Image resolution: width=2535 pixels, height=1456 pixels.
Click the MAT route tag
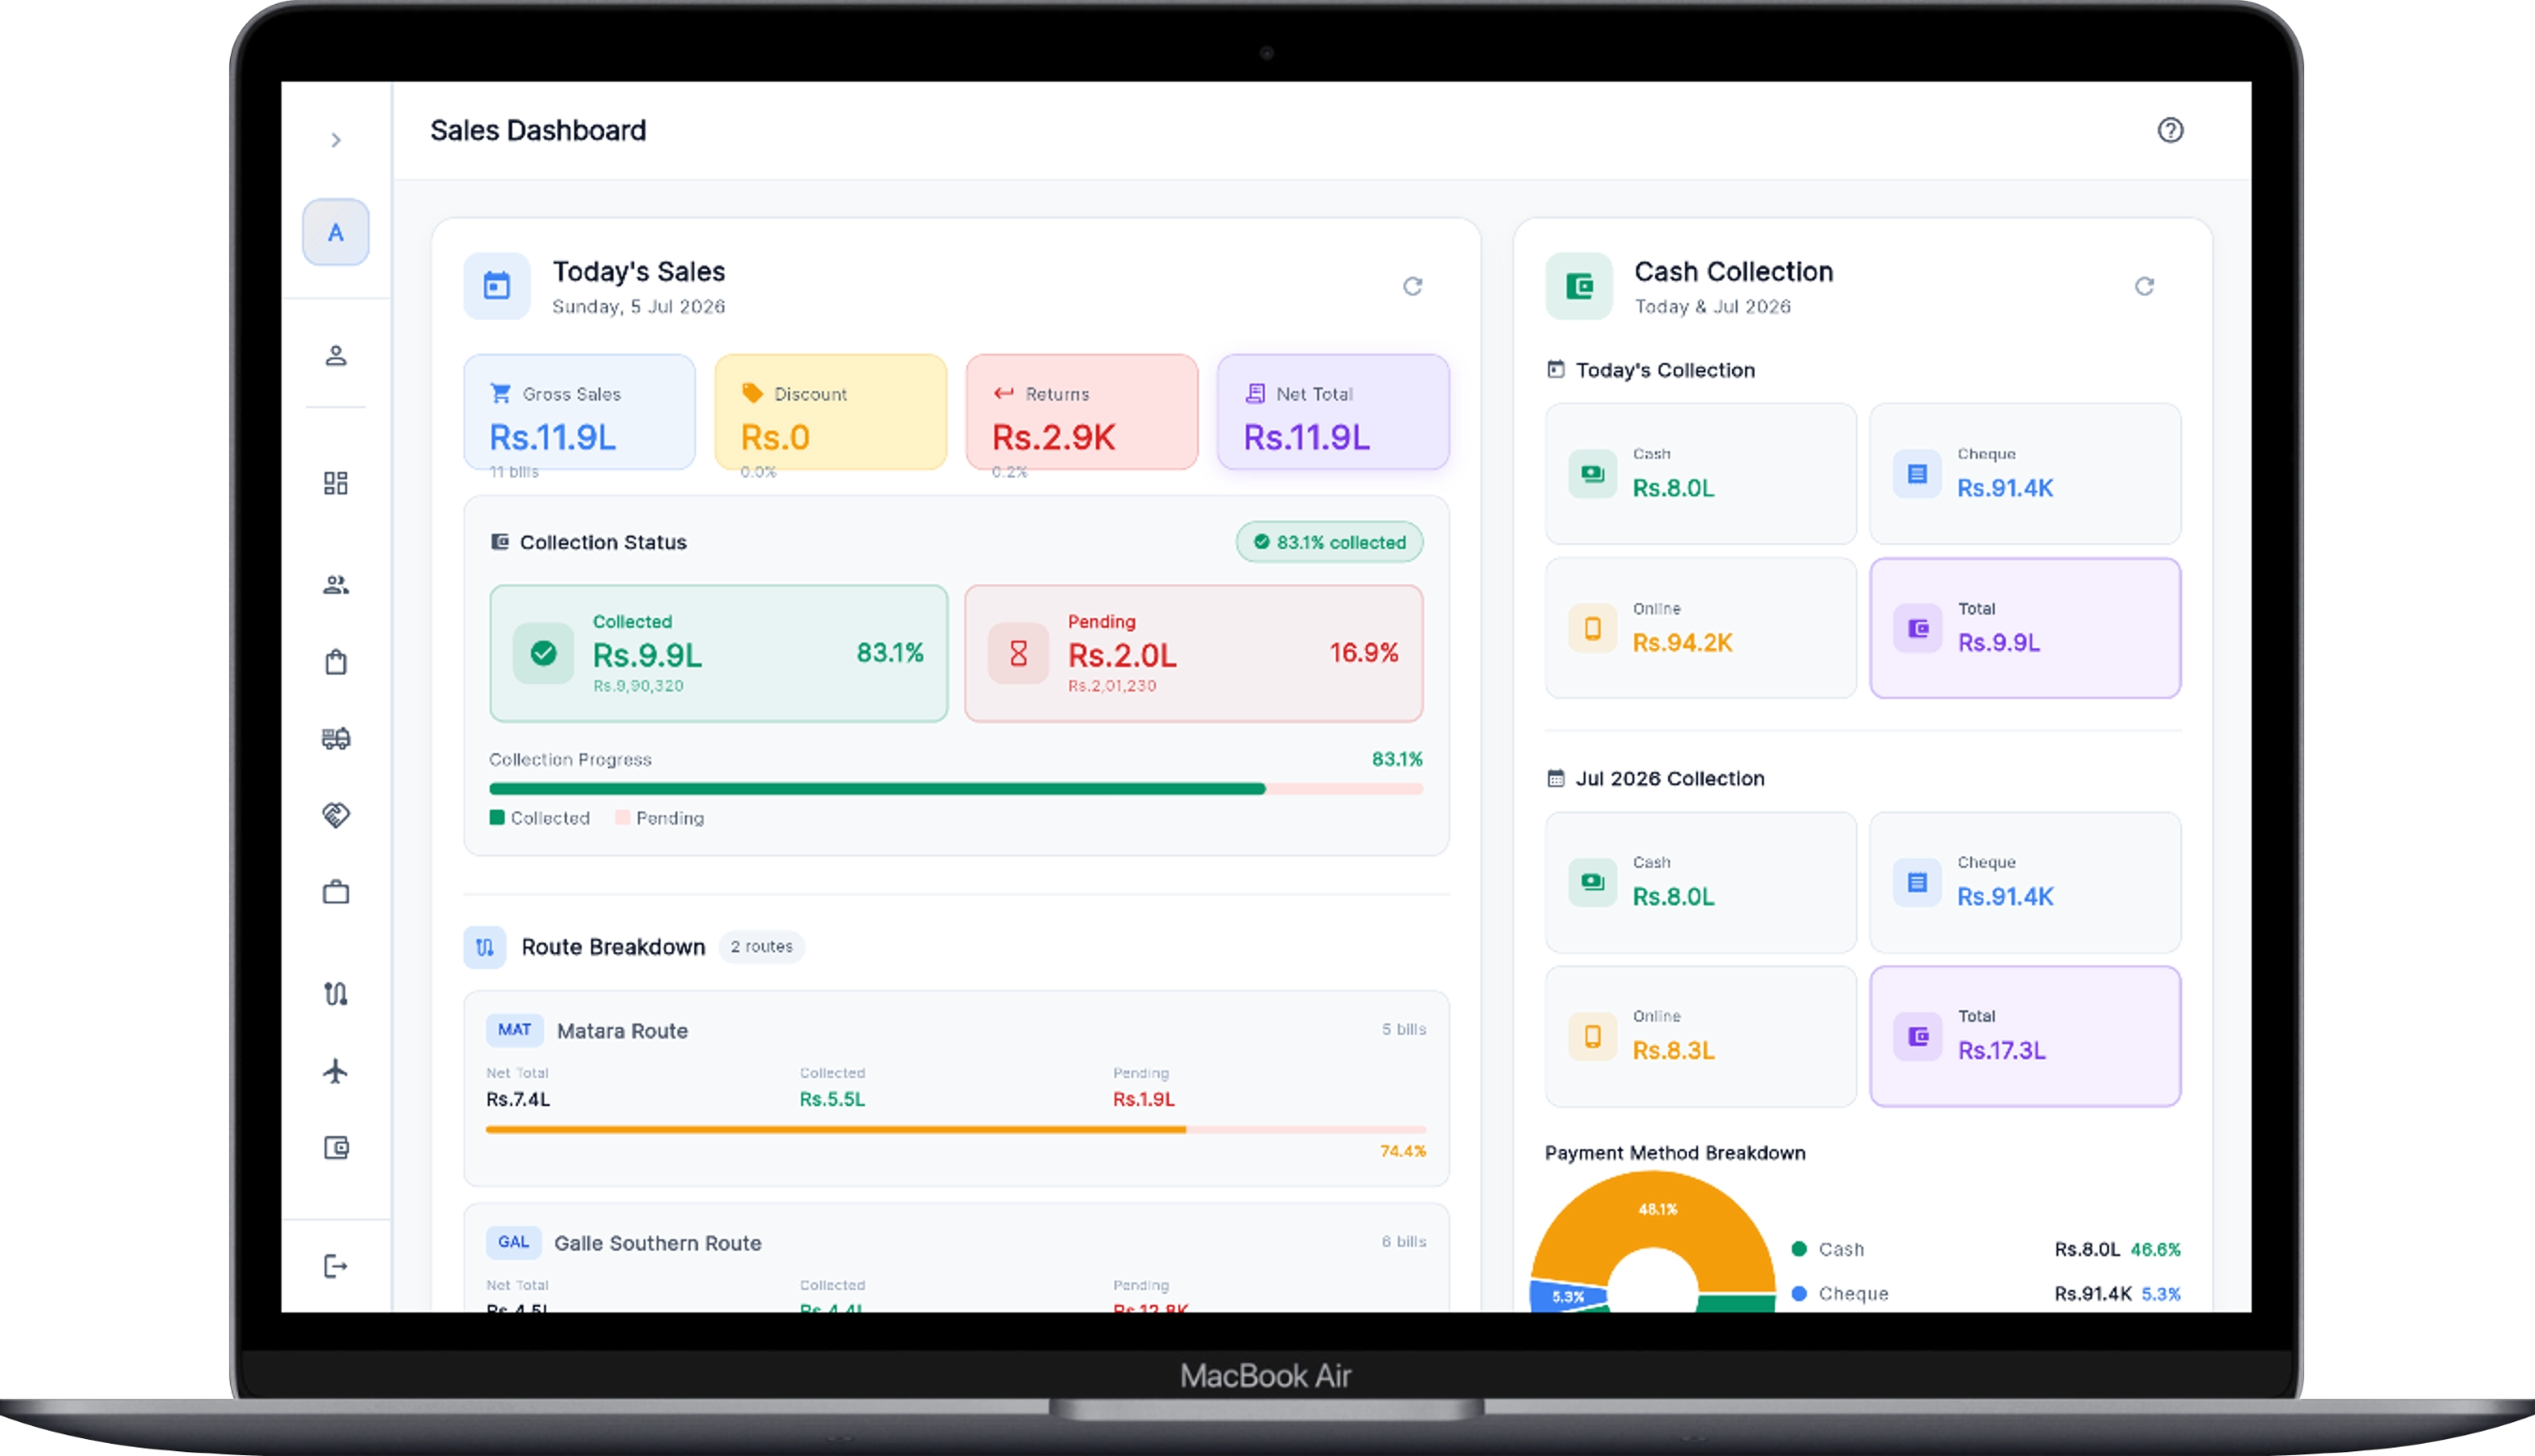click(515, 1030)
